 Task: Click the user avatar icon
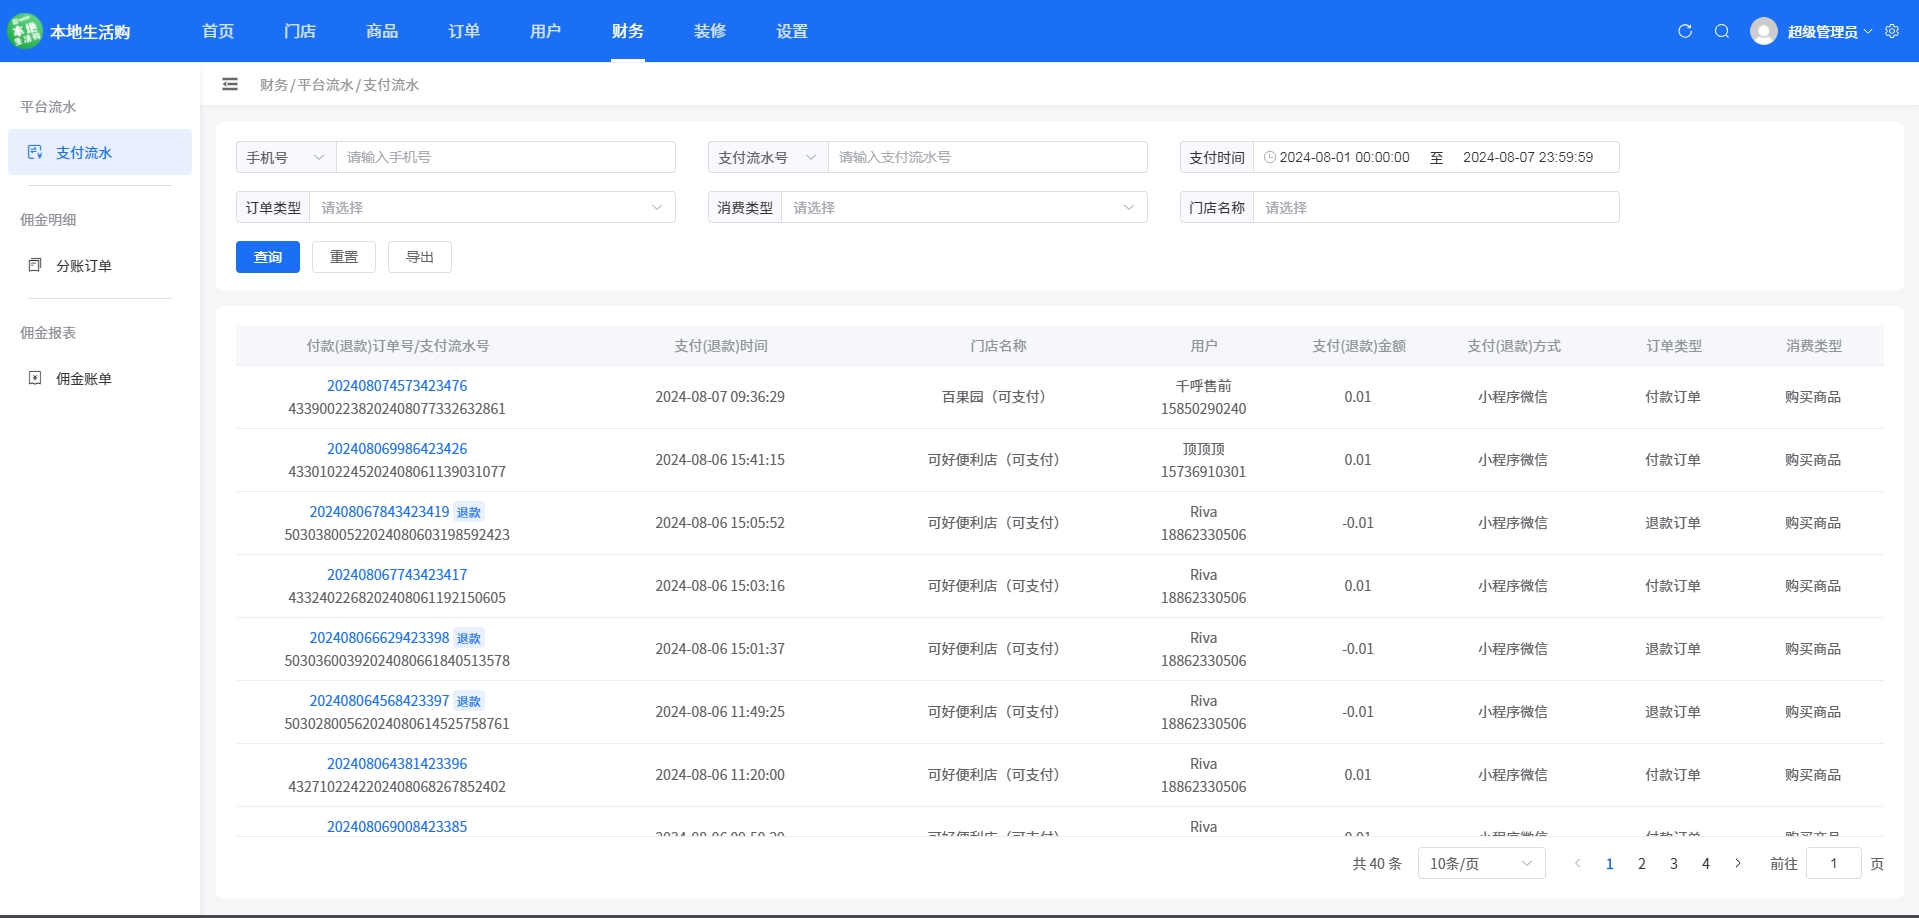(x=1764, y=31)
